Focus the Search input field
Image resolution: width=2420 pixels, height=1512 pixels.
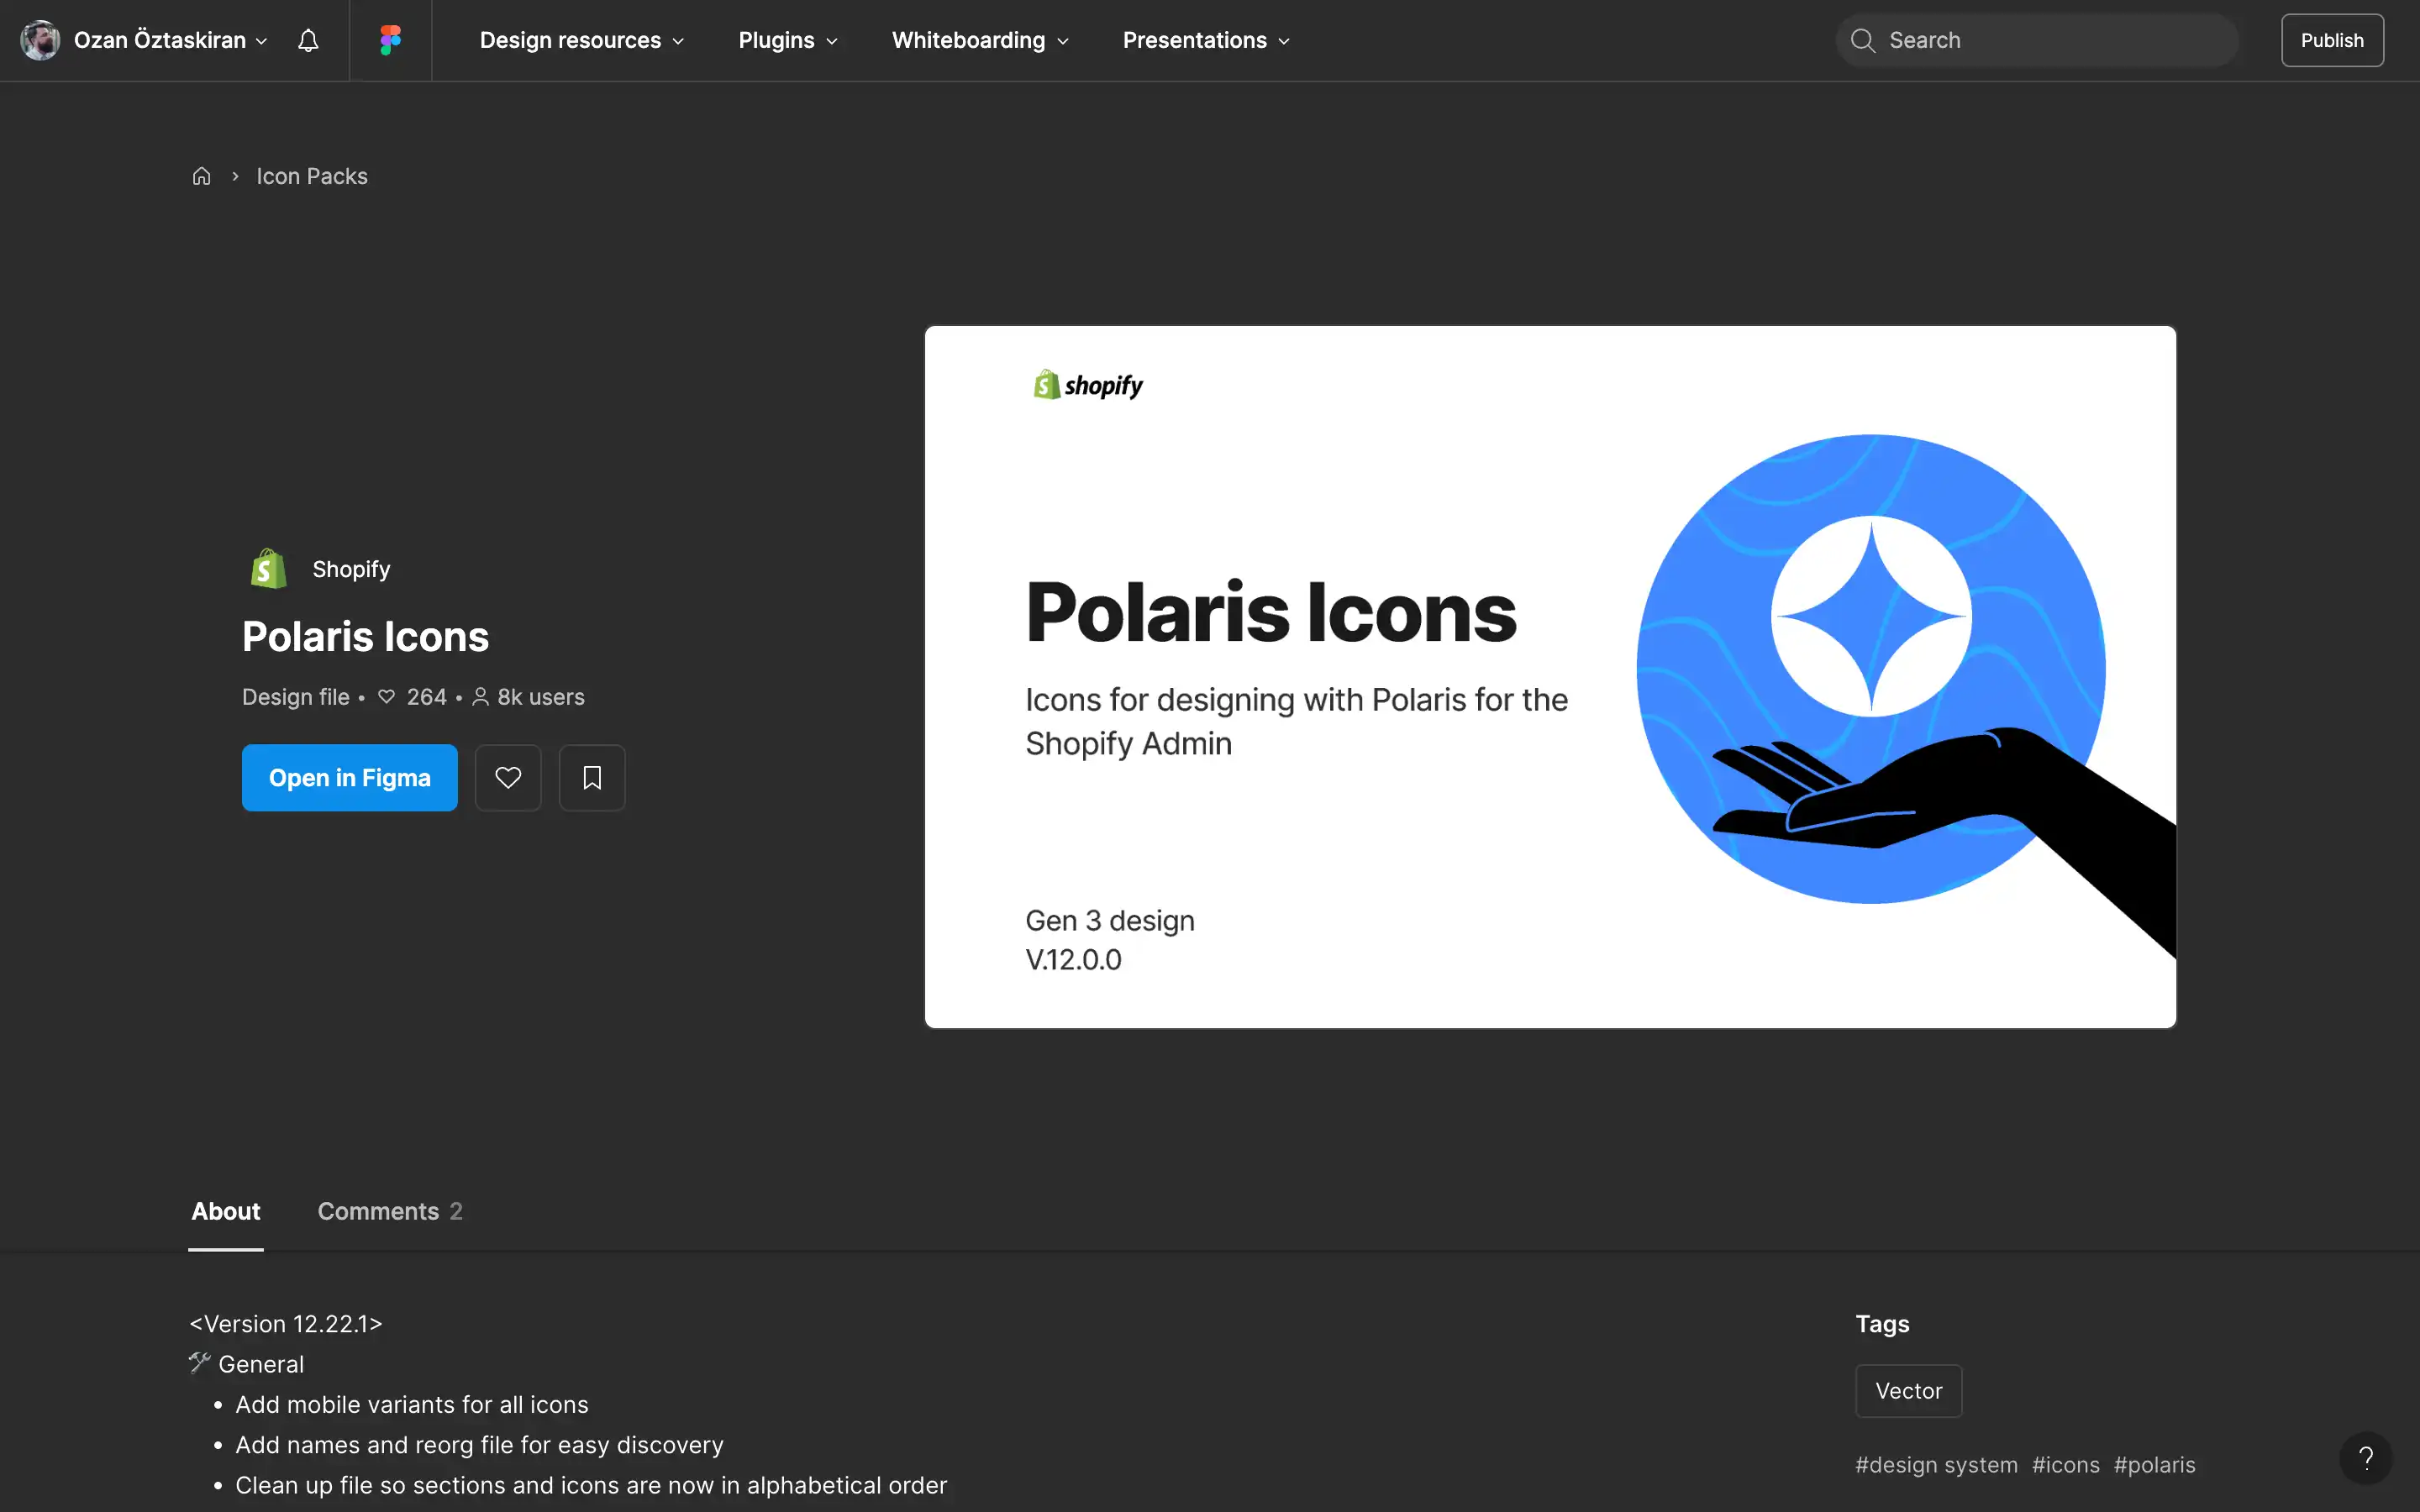tap(2036, 40)
